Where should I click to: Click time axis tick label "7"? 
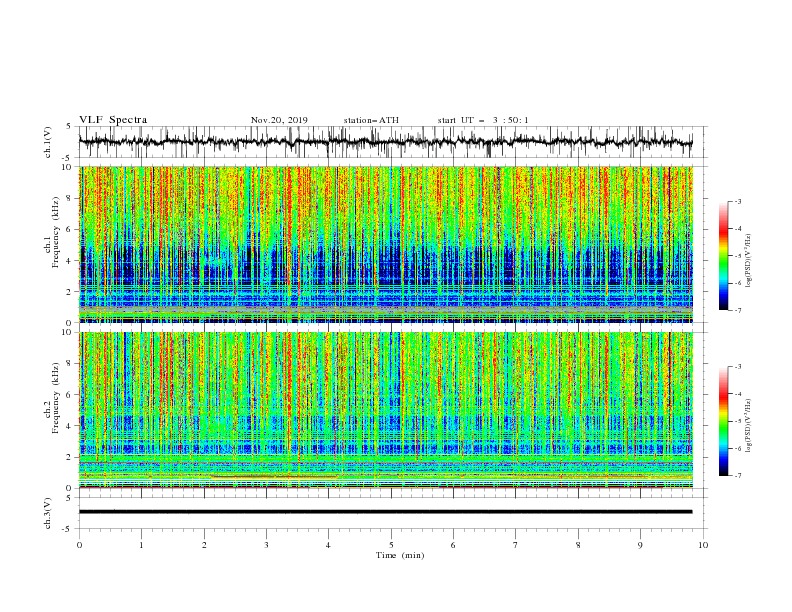(x=516, y=545)
